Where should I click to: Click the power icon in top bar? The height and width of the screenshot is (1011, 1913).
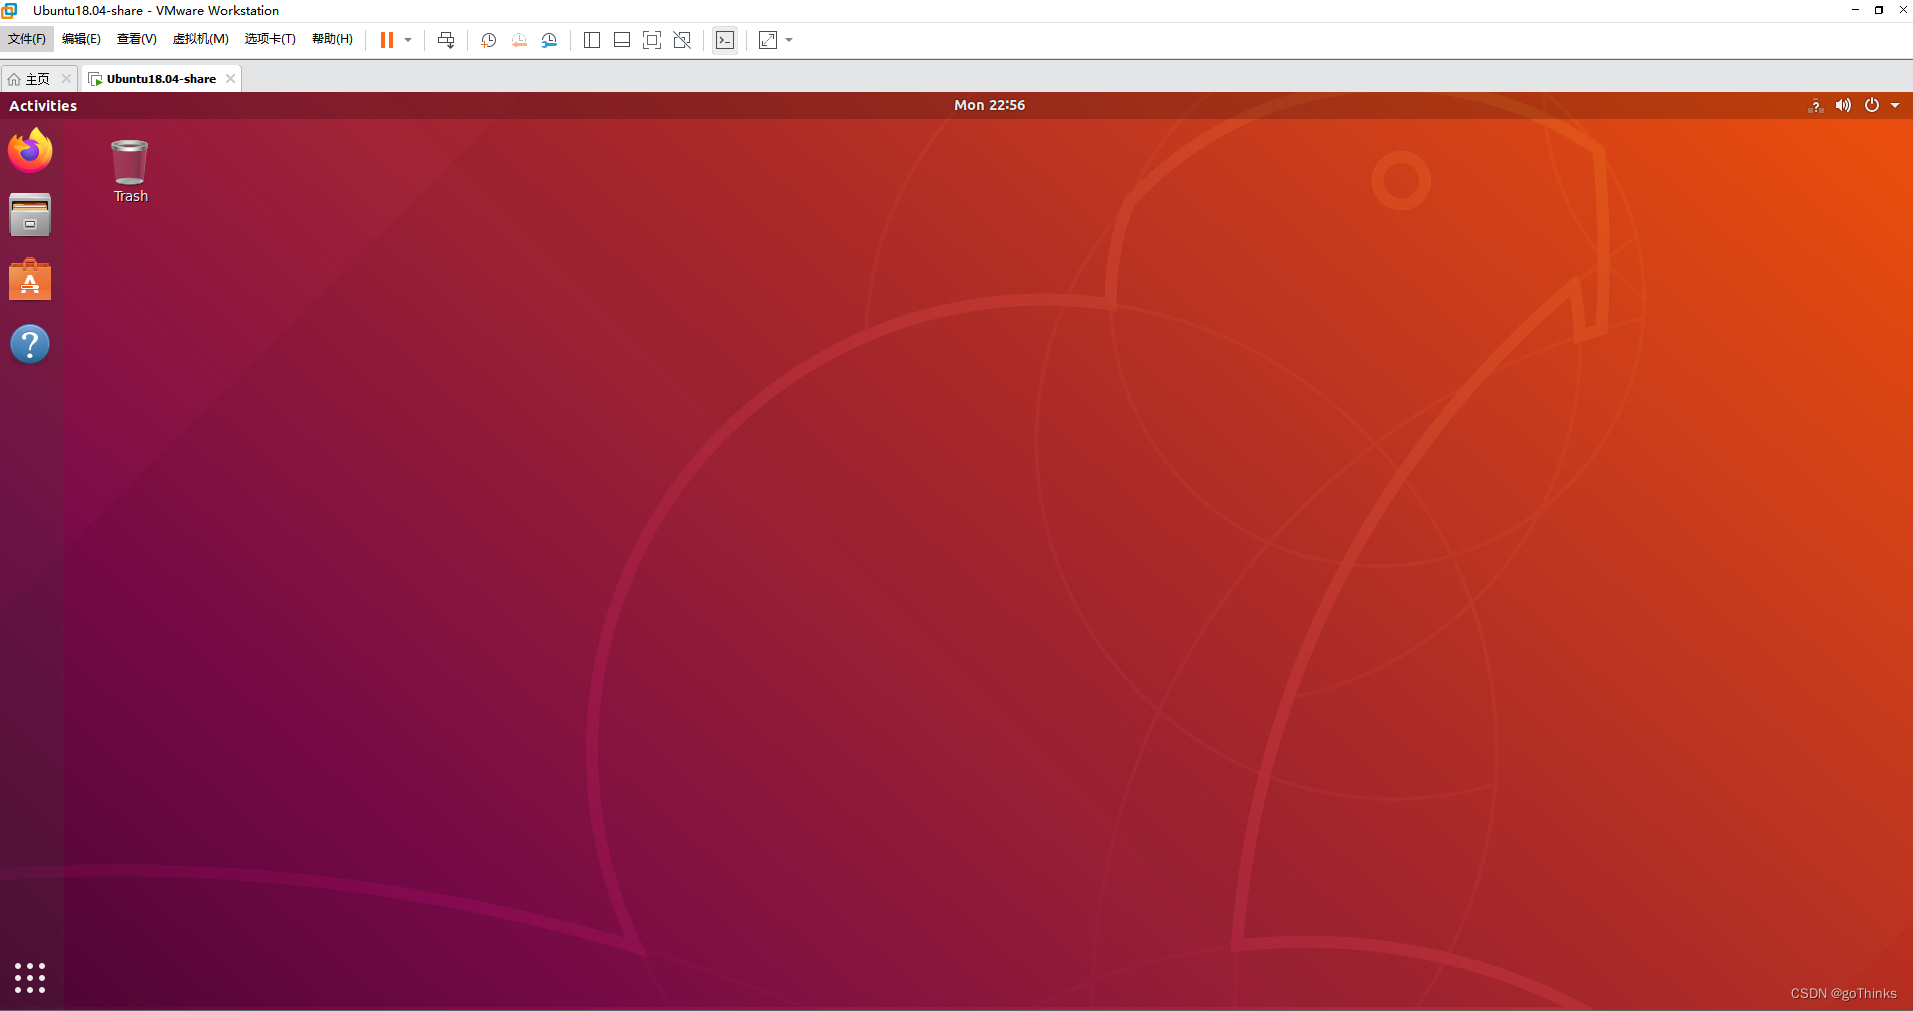(x=1871, y=105)
